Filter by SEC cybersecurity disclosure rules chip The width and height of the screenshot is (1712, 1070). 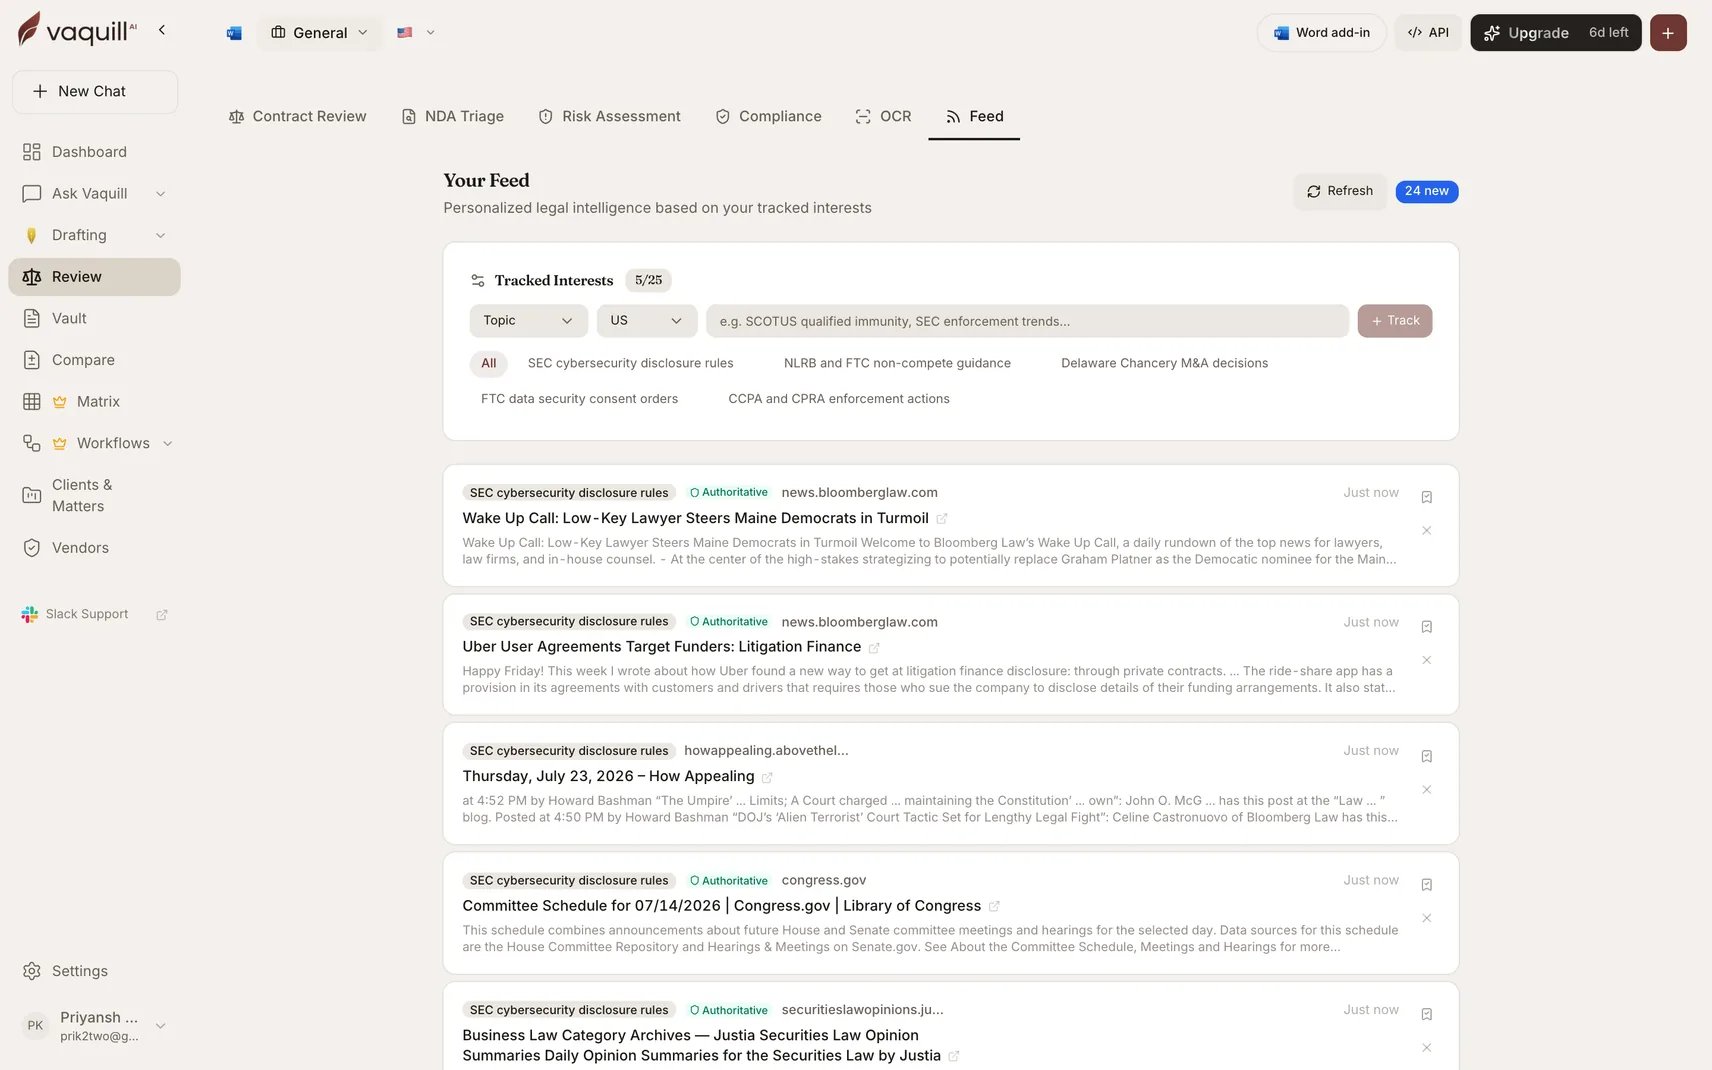[x=630, y=363]
